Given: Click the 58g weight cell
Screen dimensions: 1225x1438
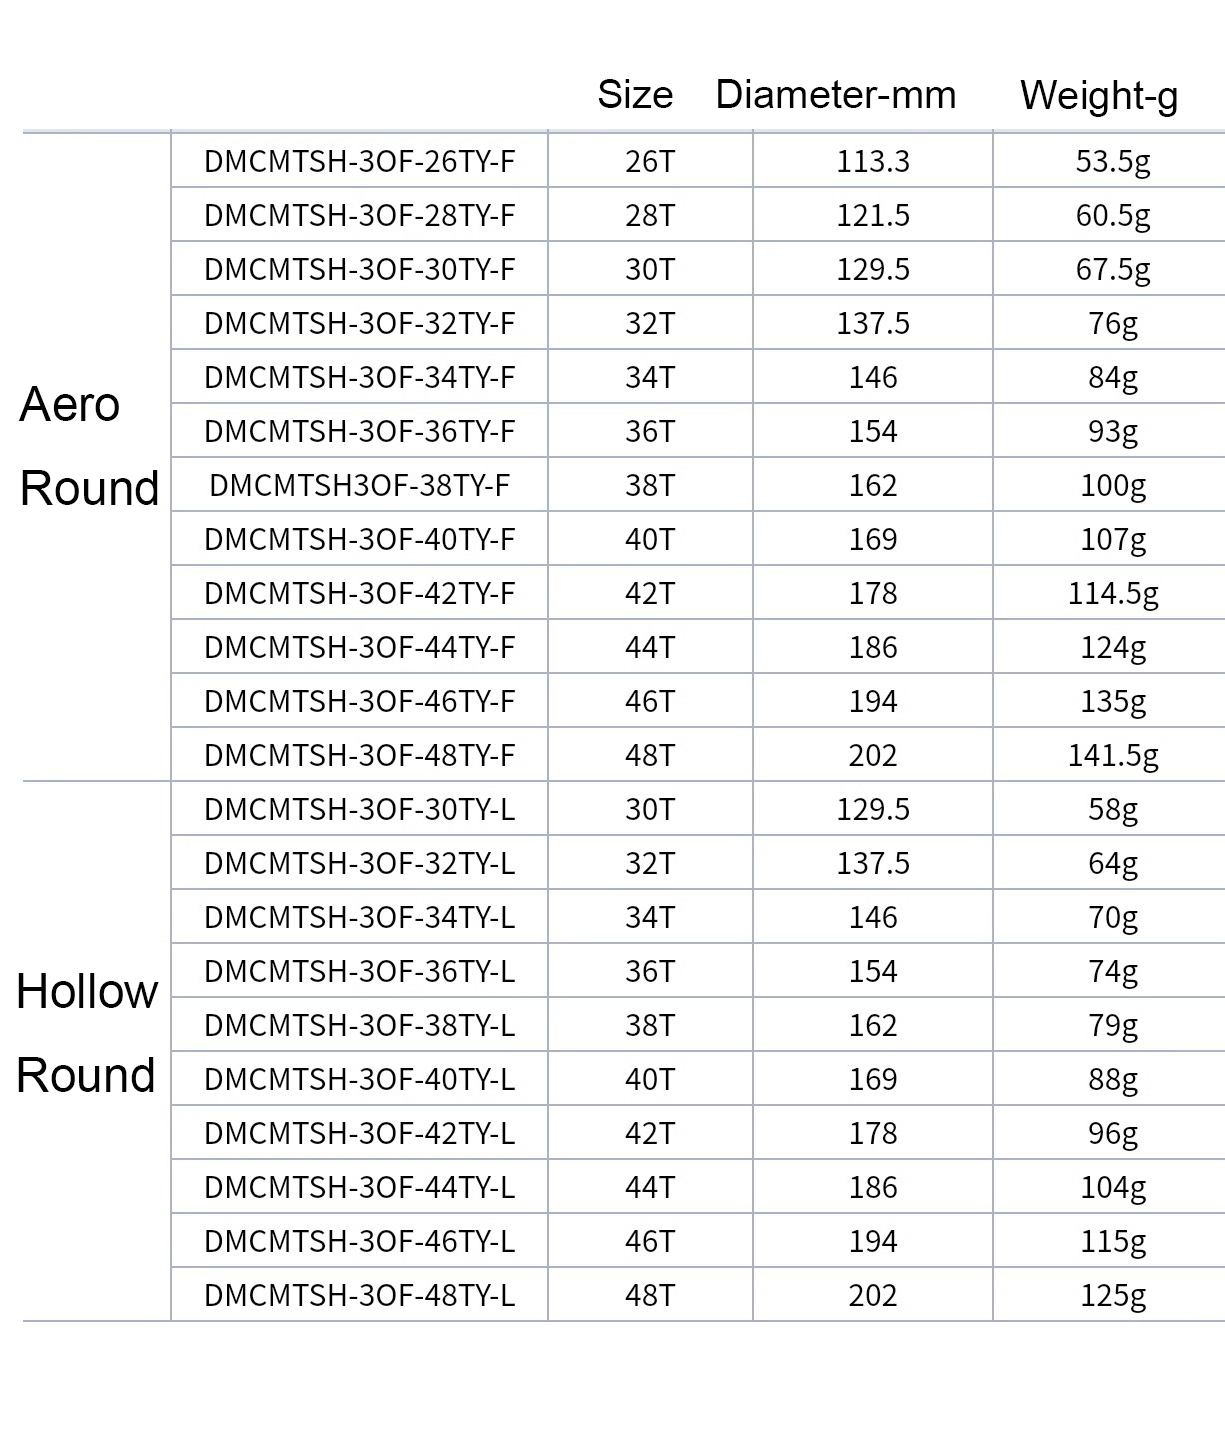Looking at the screenshot, I should [x=1113, y=809].
